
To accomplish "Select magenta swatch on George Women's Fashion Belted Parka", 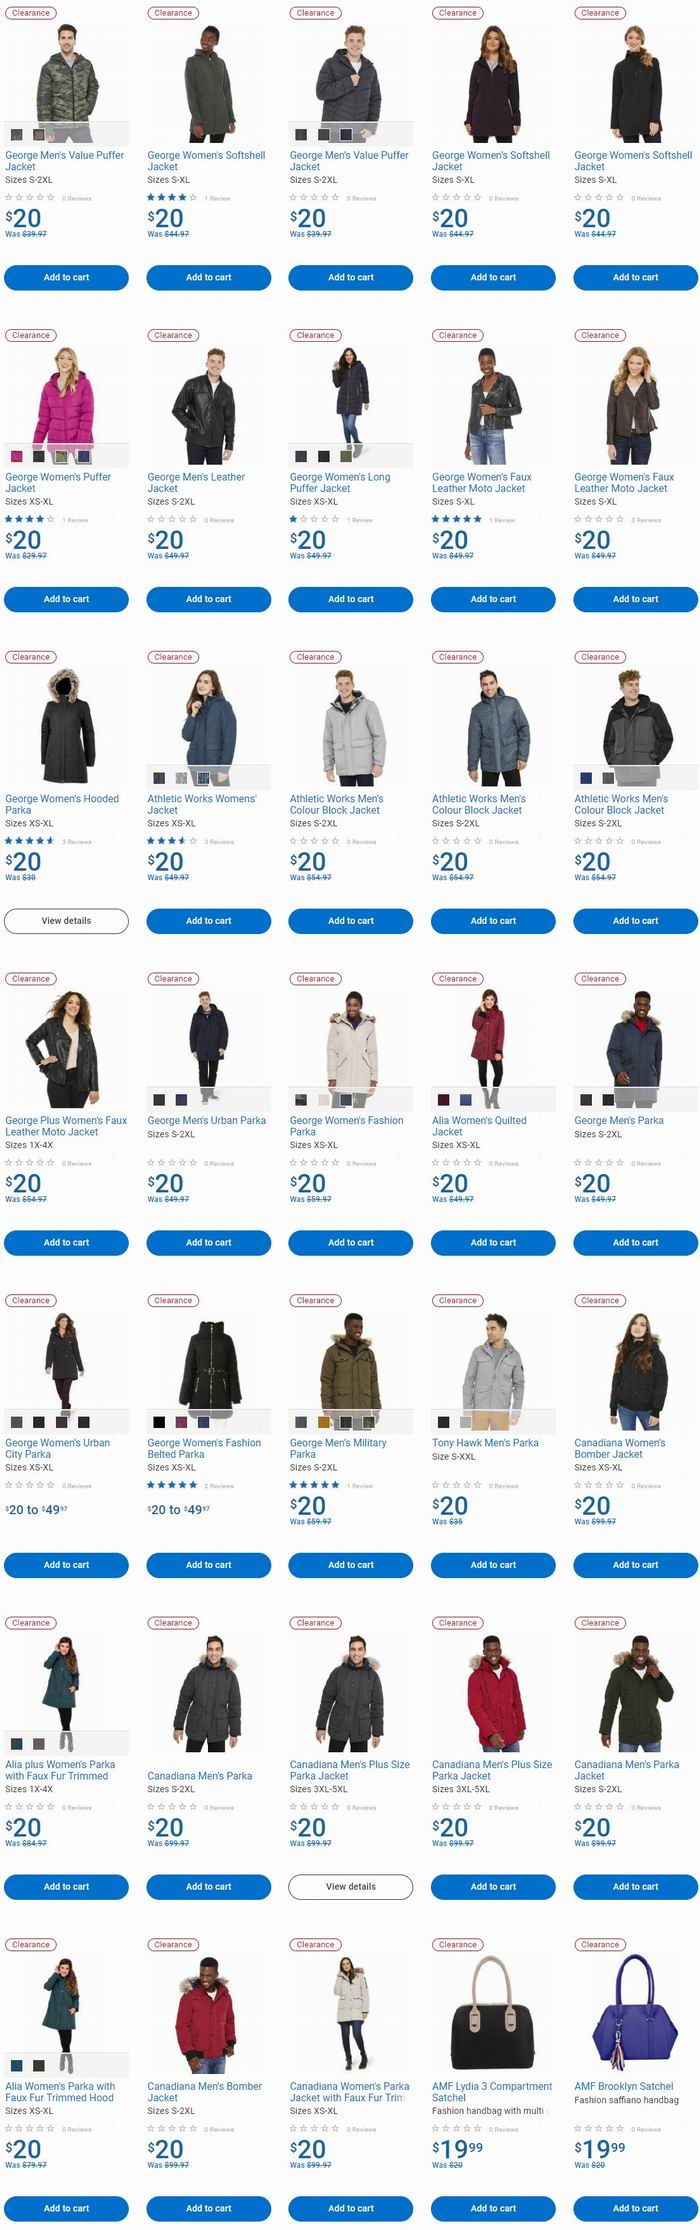I will coord(182,1422).
